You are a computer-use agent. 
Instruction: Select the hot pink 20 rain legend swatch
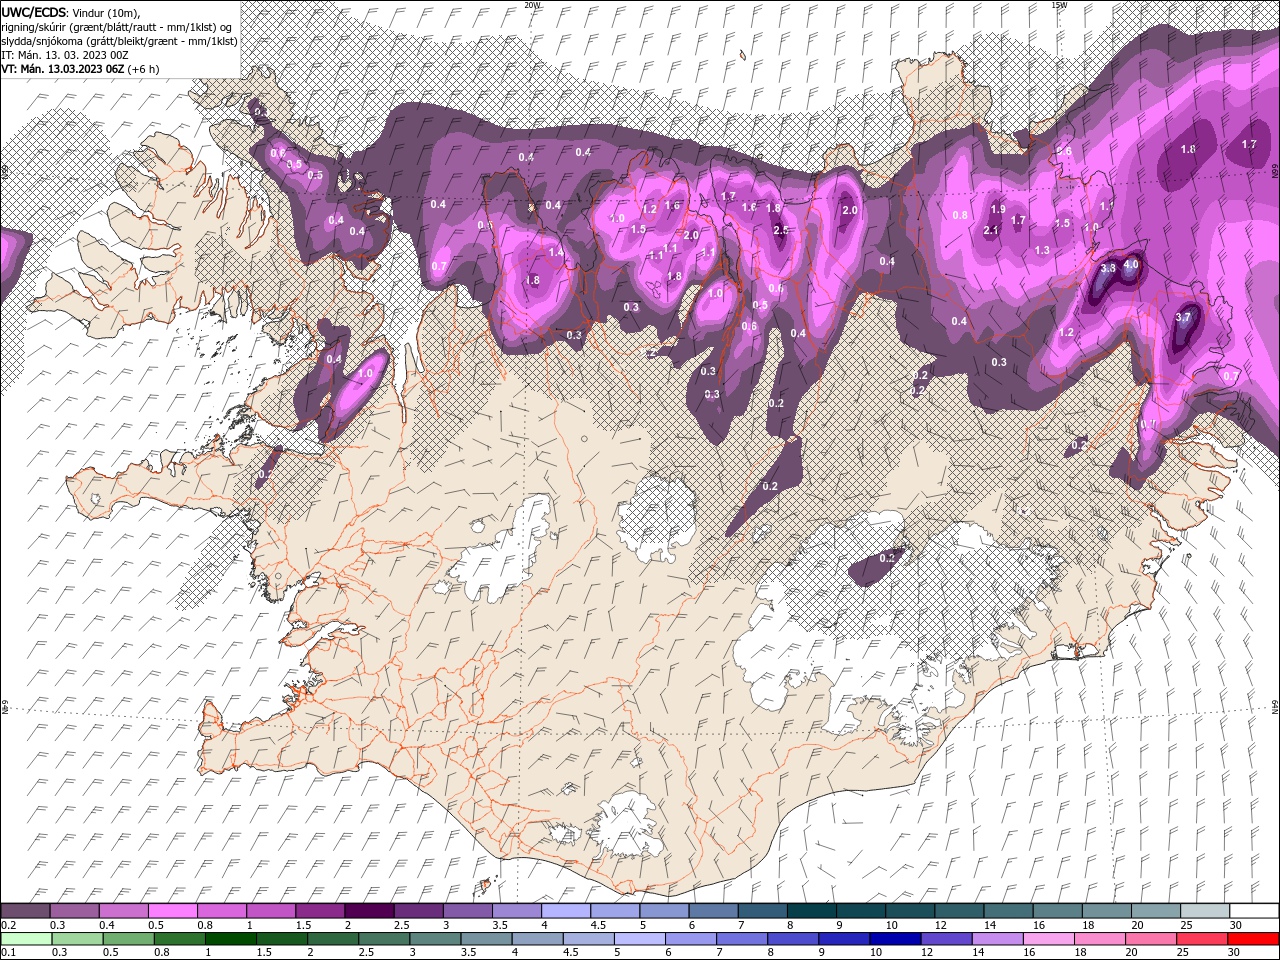point(1152,939)
